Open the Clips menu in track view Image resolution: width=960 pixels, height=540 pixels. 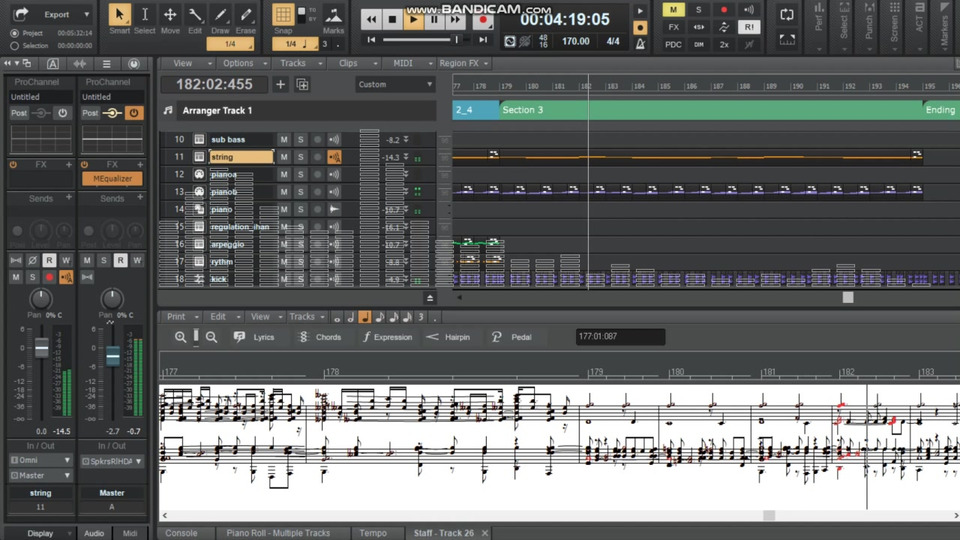347,63
